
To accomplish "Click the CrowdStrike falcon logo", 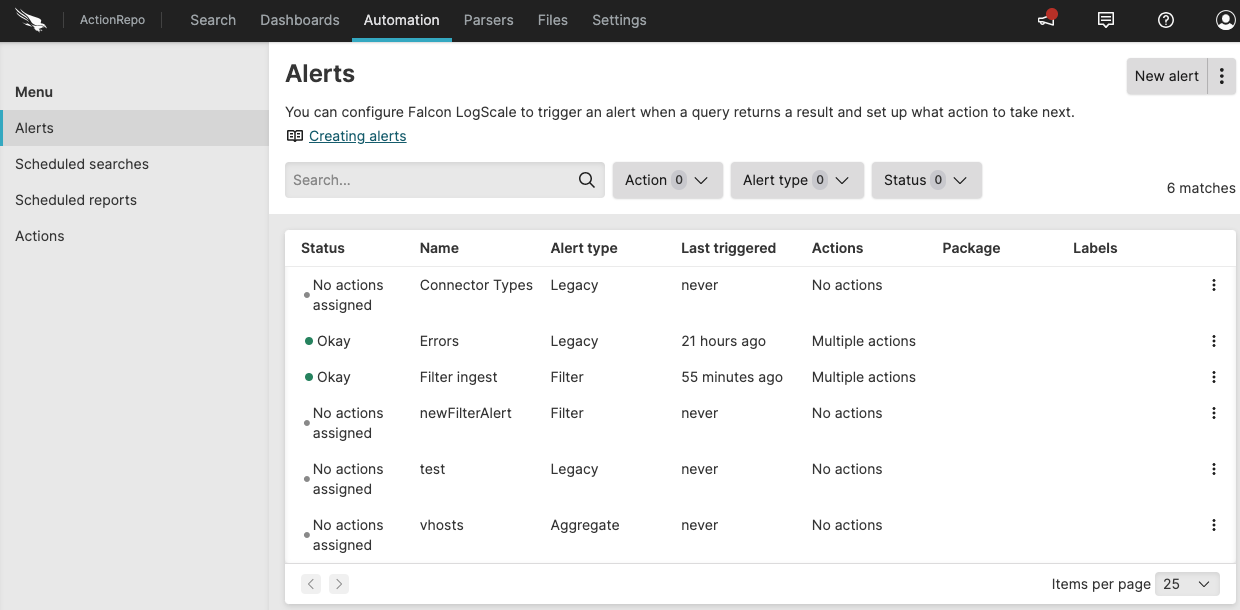I will coord(31,20).
